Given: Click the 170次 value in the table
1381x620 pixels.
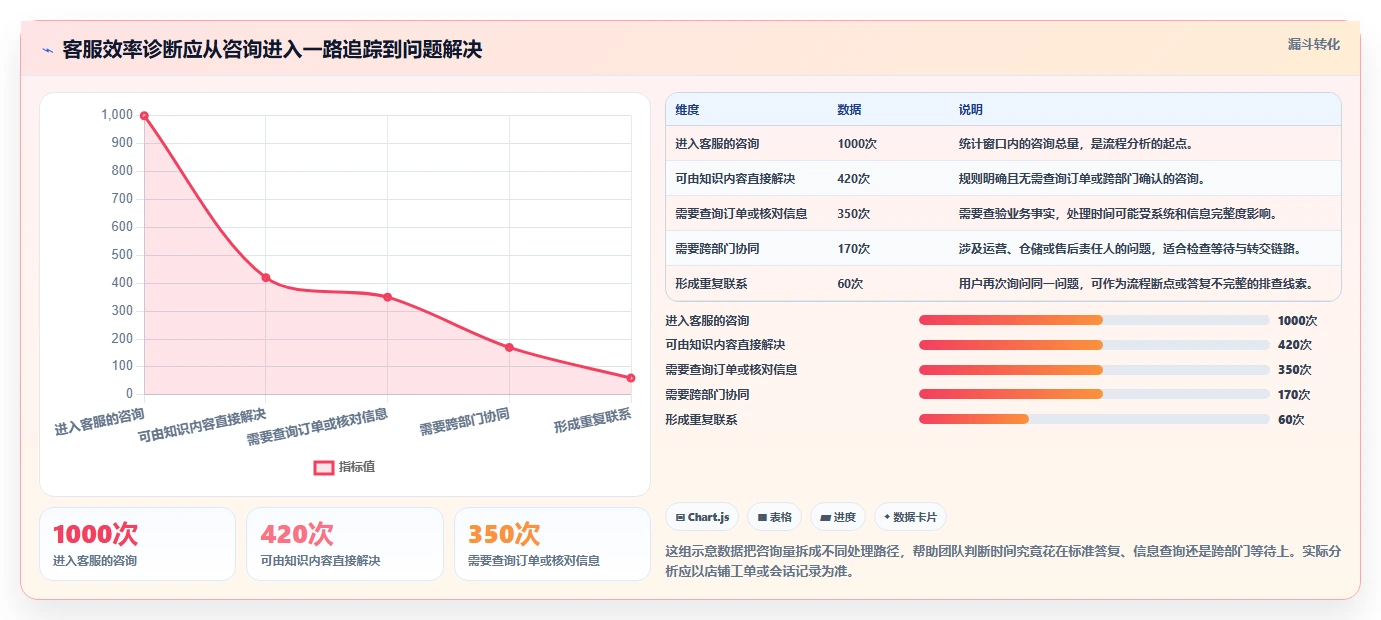Looking at the screenshot, I should point(854,248).
